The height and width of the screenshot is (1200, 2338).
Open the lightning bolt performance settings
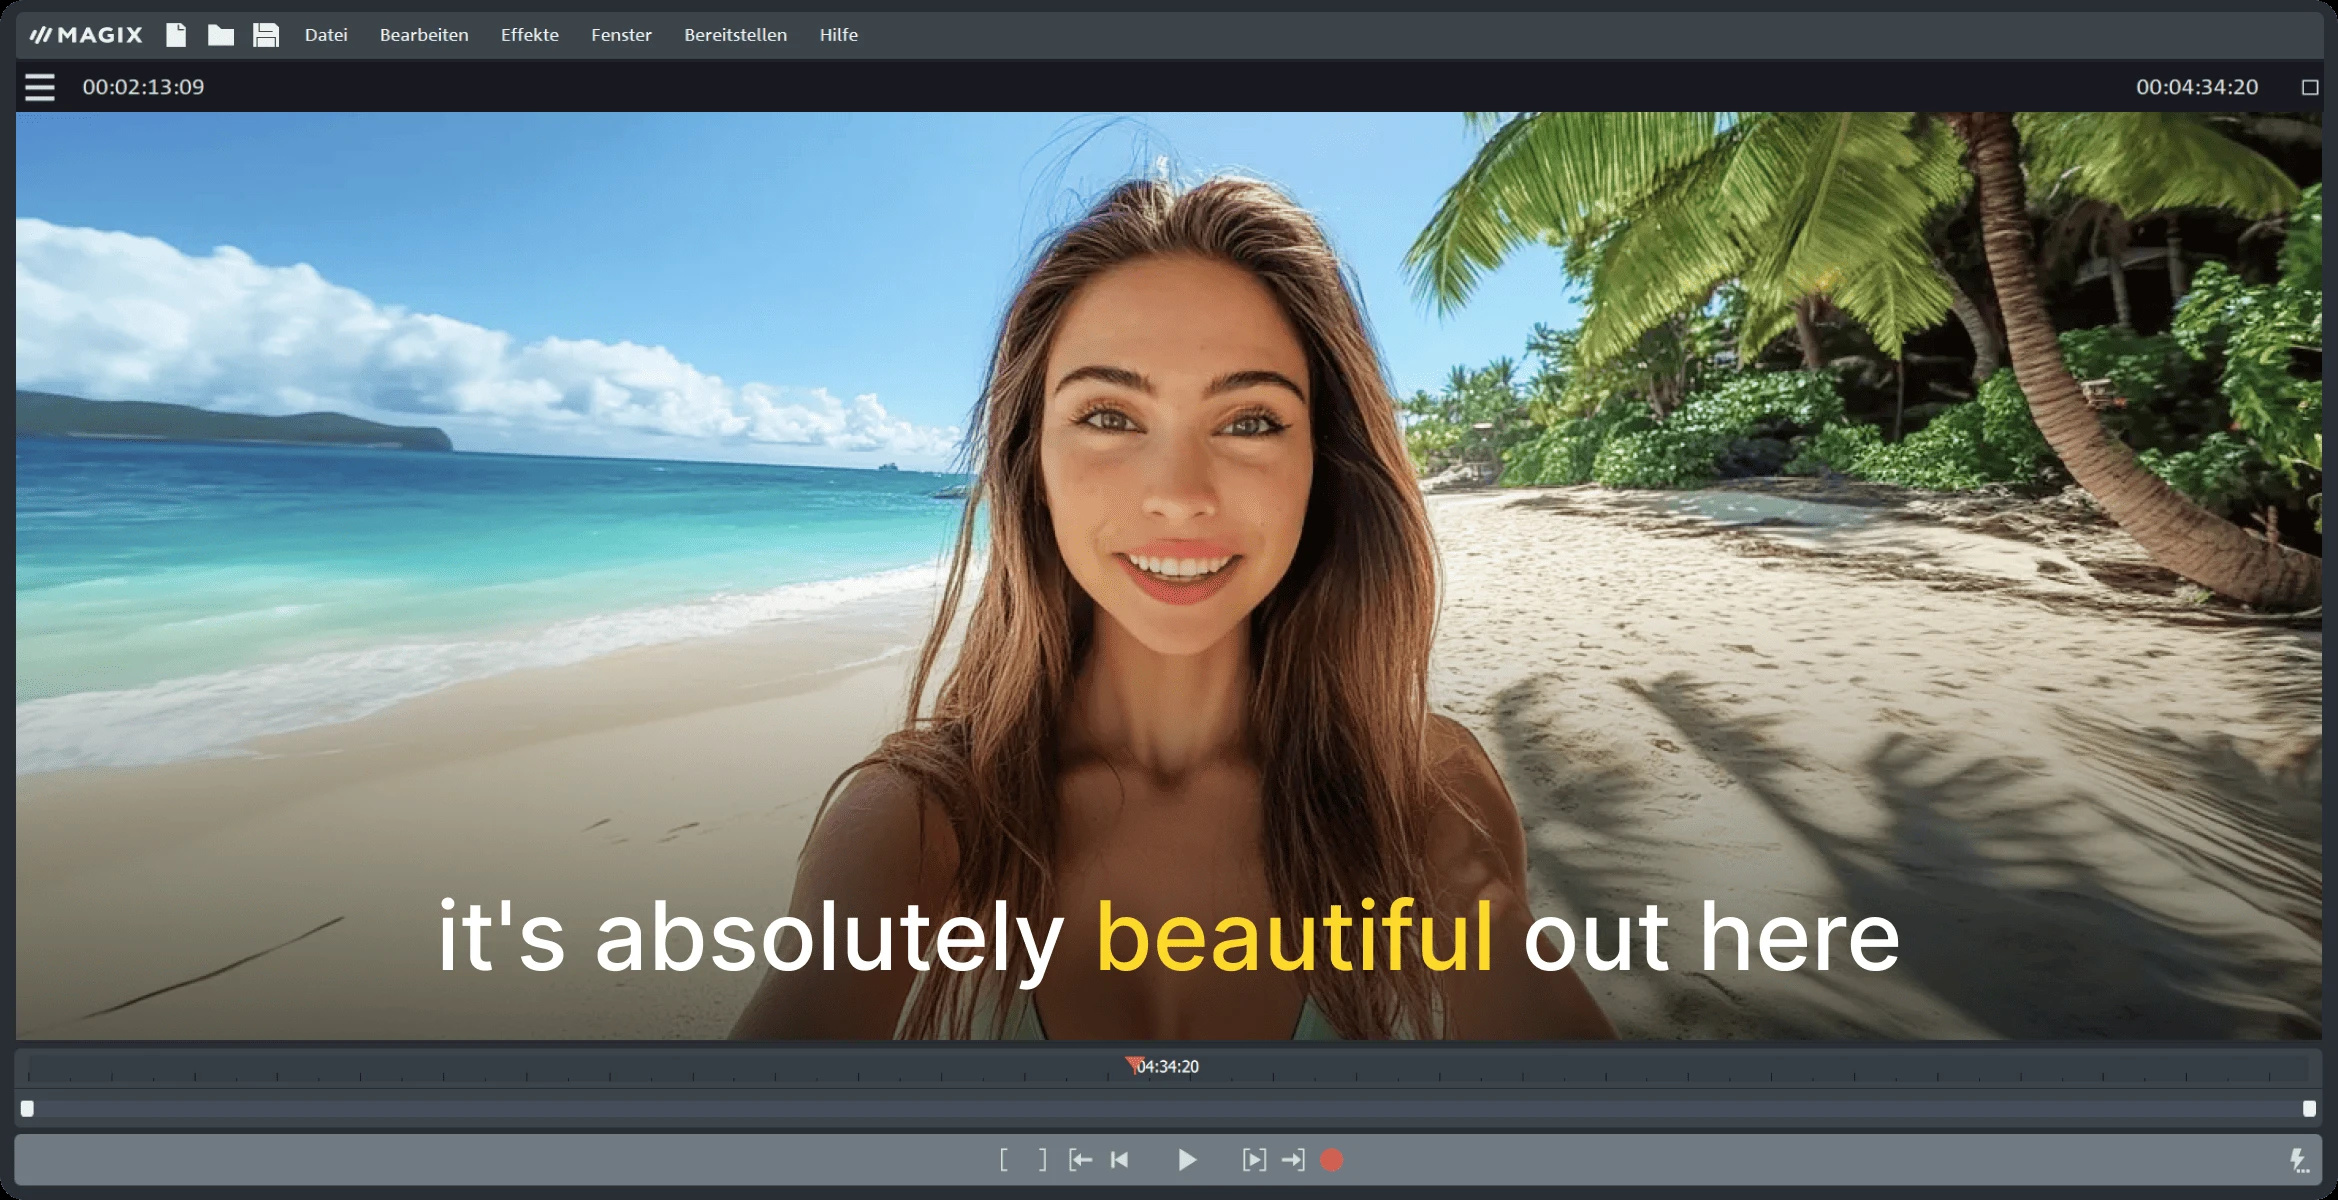[x=2299, y=1160]
